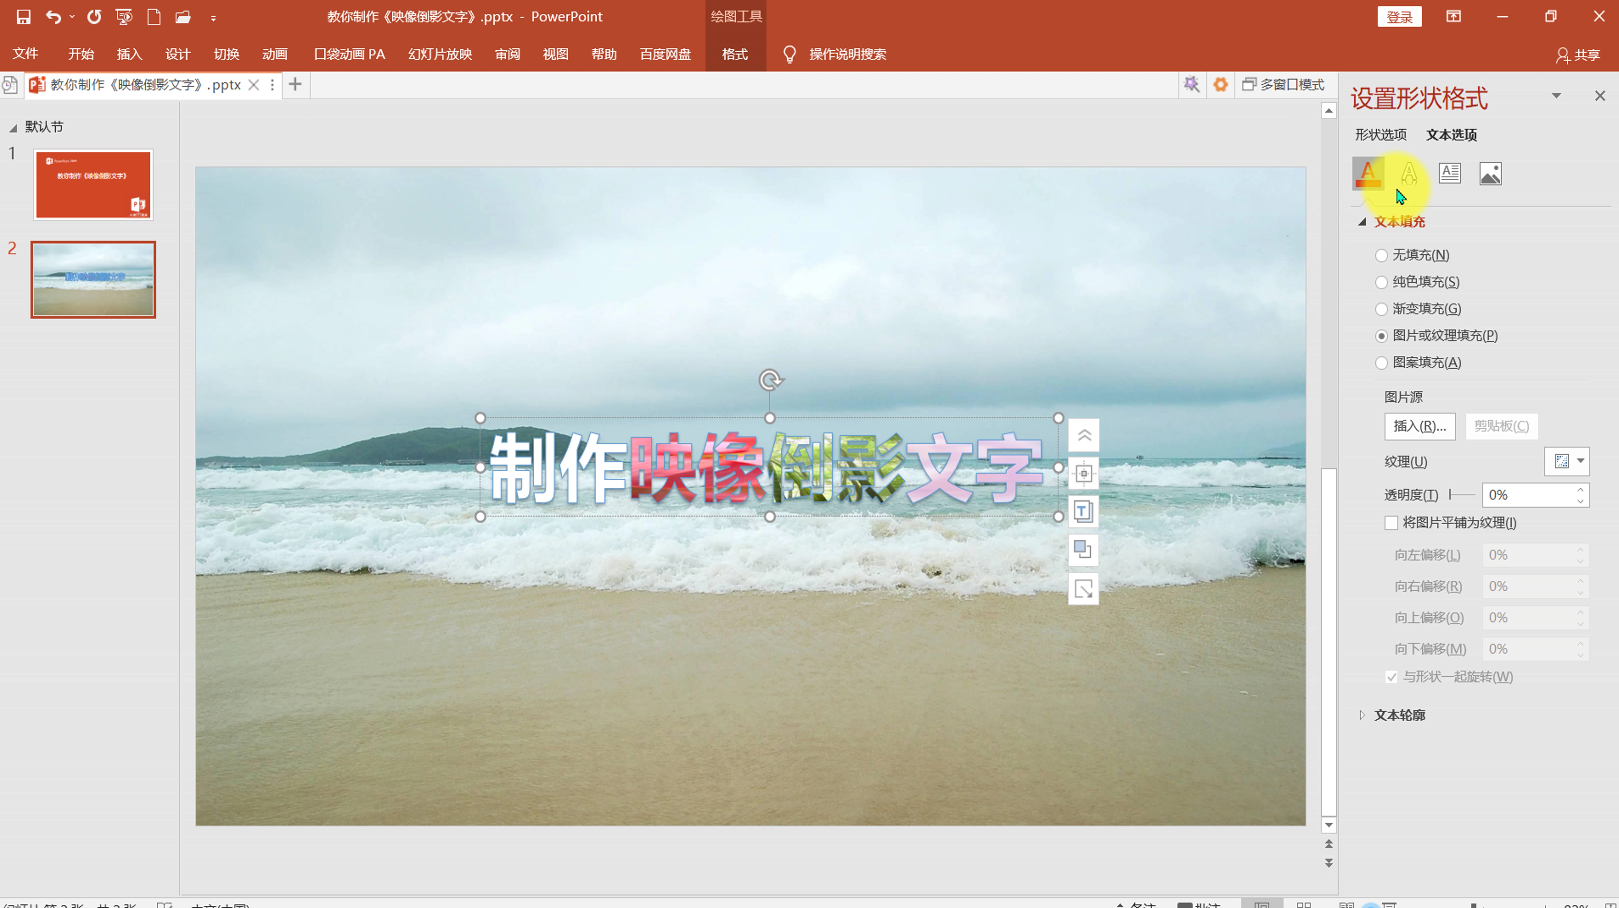Image resolution: width=1619 pixels, height=908 pixels.
Task: Switch to the 格式 ribbon tab
Action: tap(735, 54)
